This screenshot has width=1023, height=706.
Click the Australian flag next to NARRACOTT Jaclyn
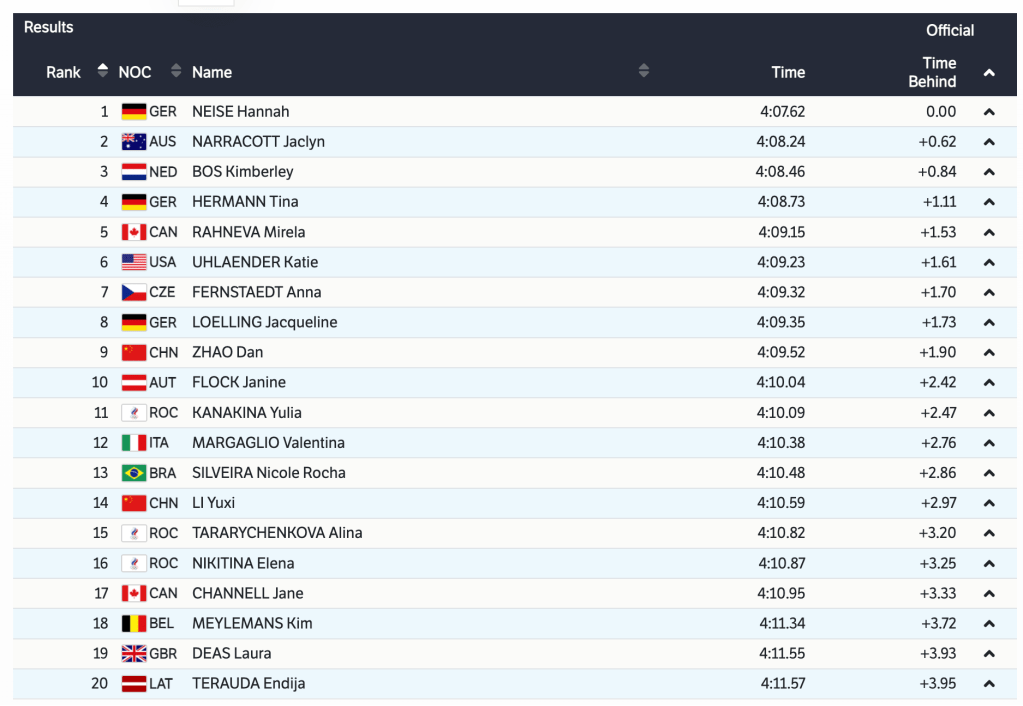tap(134, 142)
